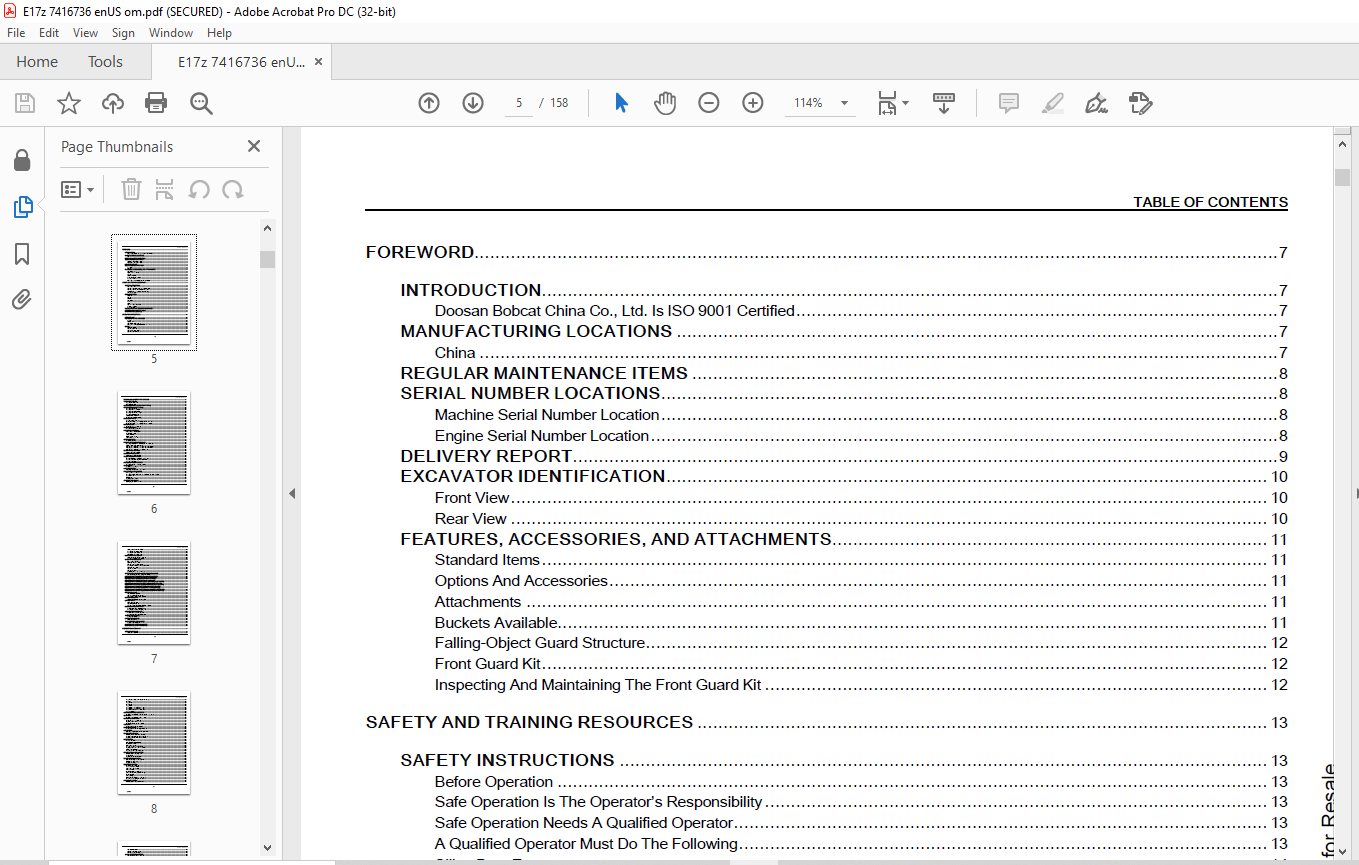This screenshot has height=865, width=1359.
Task: Click the page break icon in thumbnails panel
Action: (x=165, y=189)
